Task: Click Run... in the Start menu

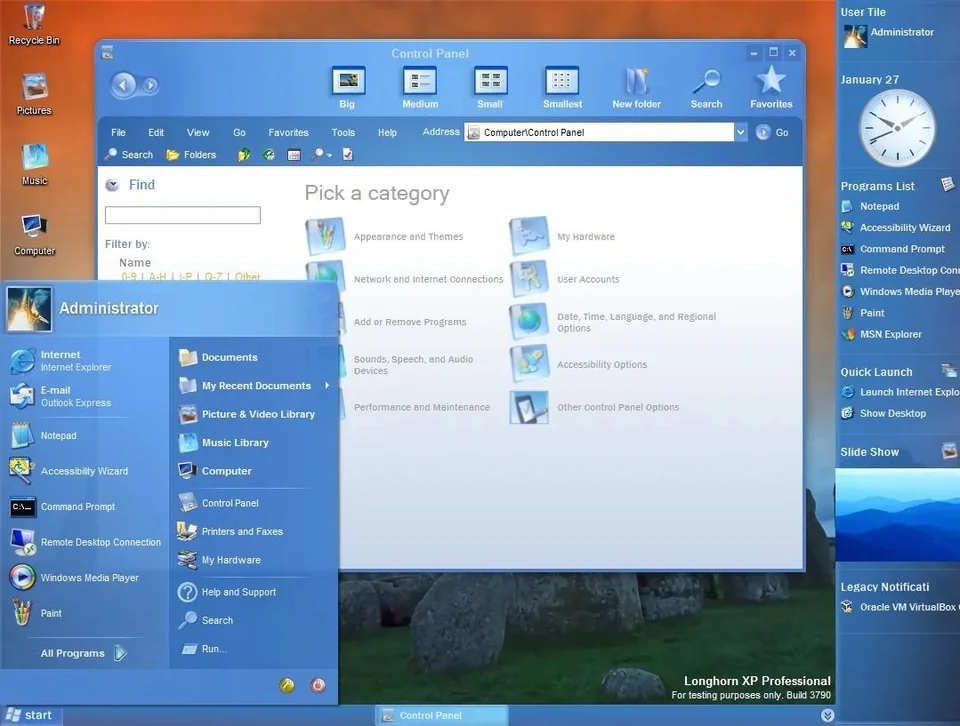Action: 204,649
